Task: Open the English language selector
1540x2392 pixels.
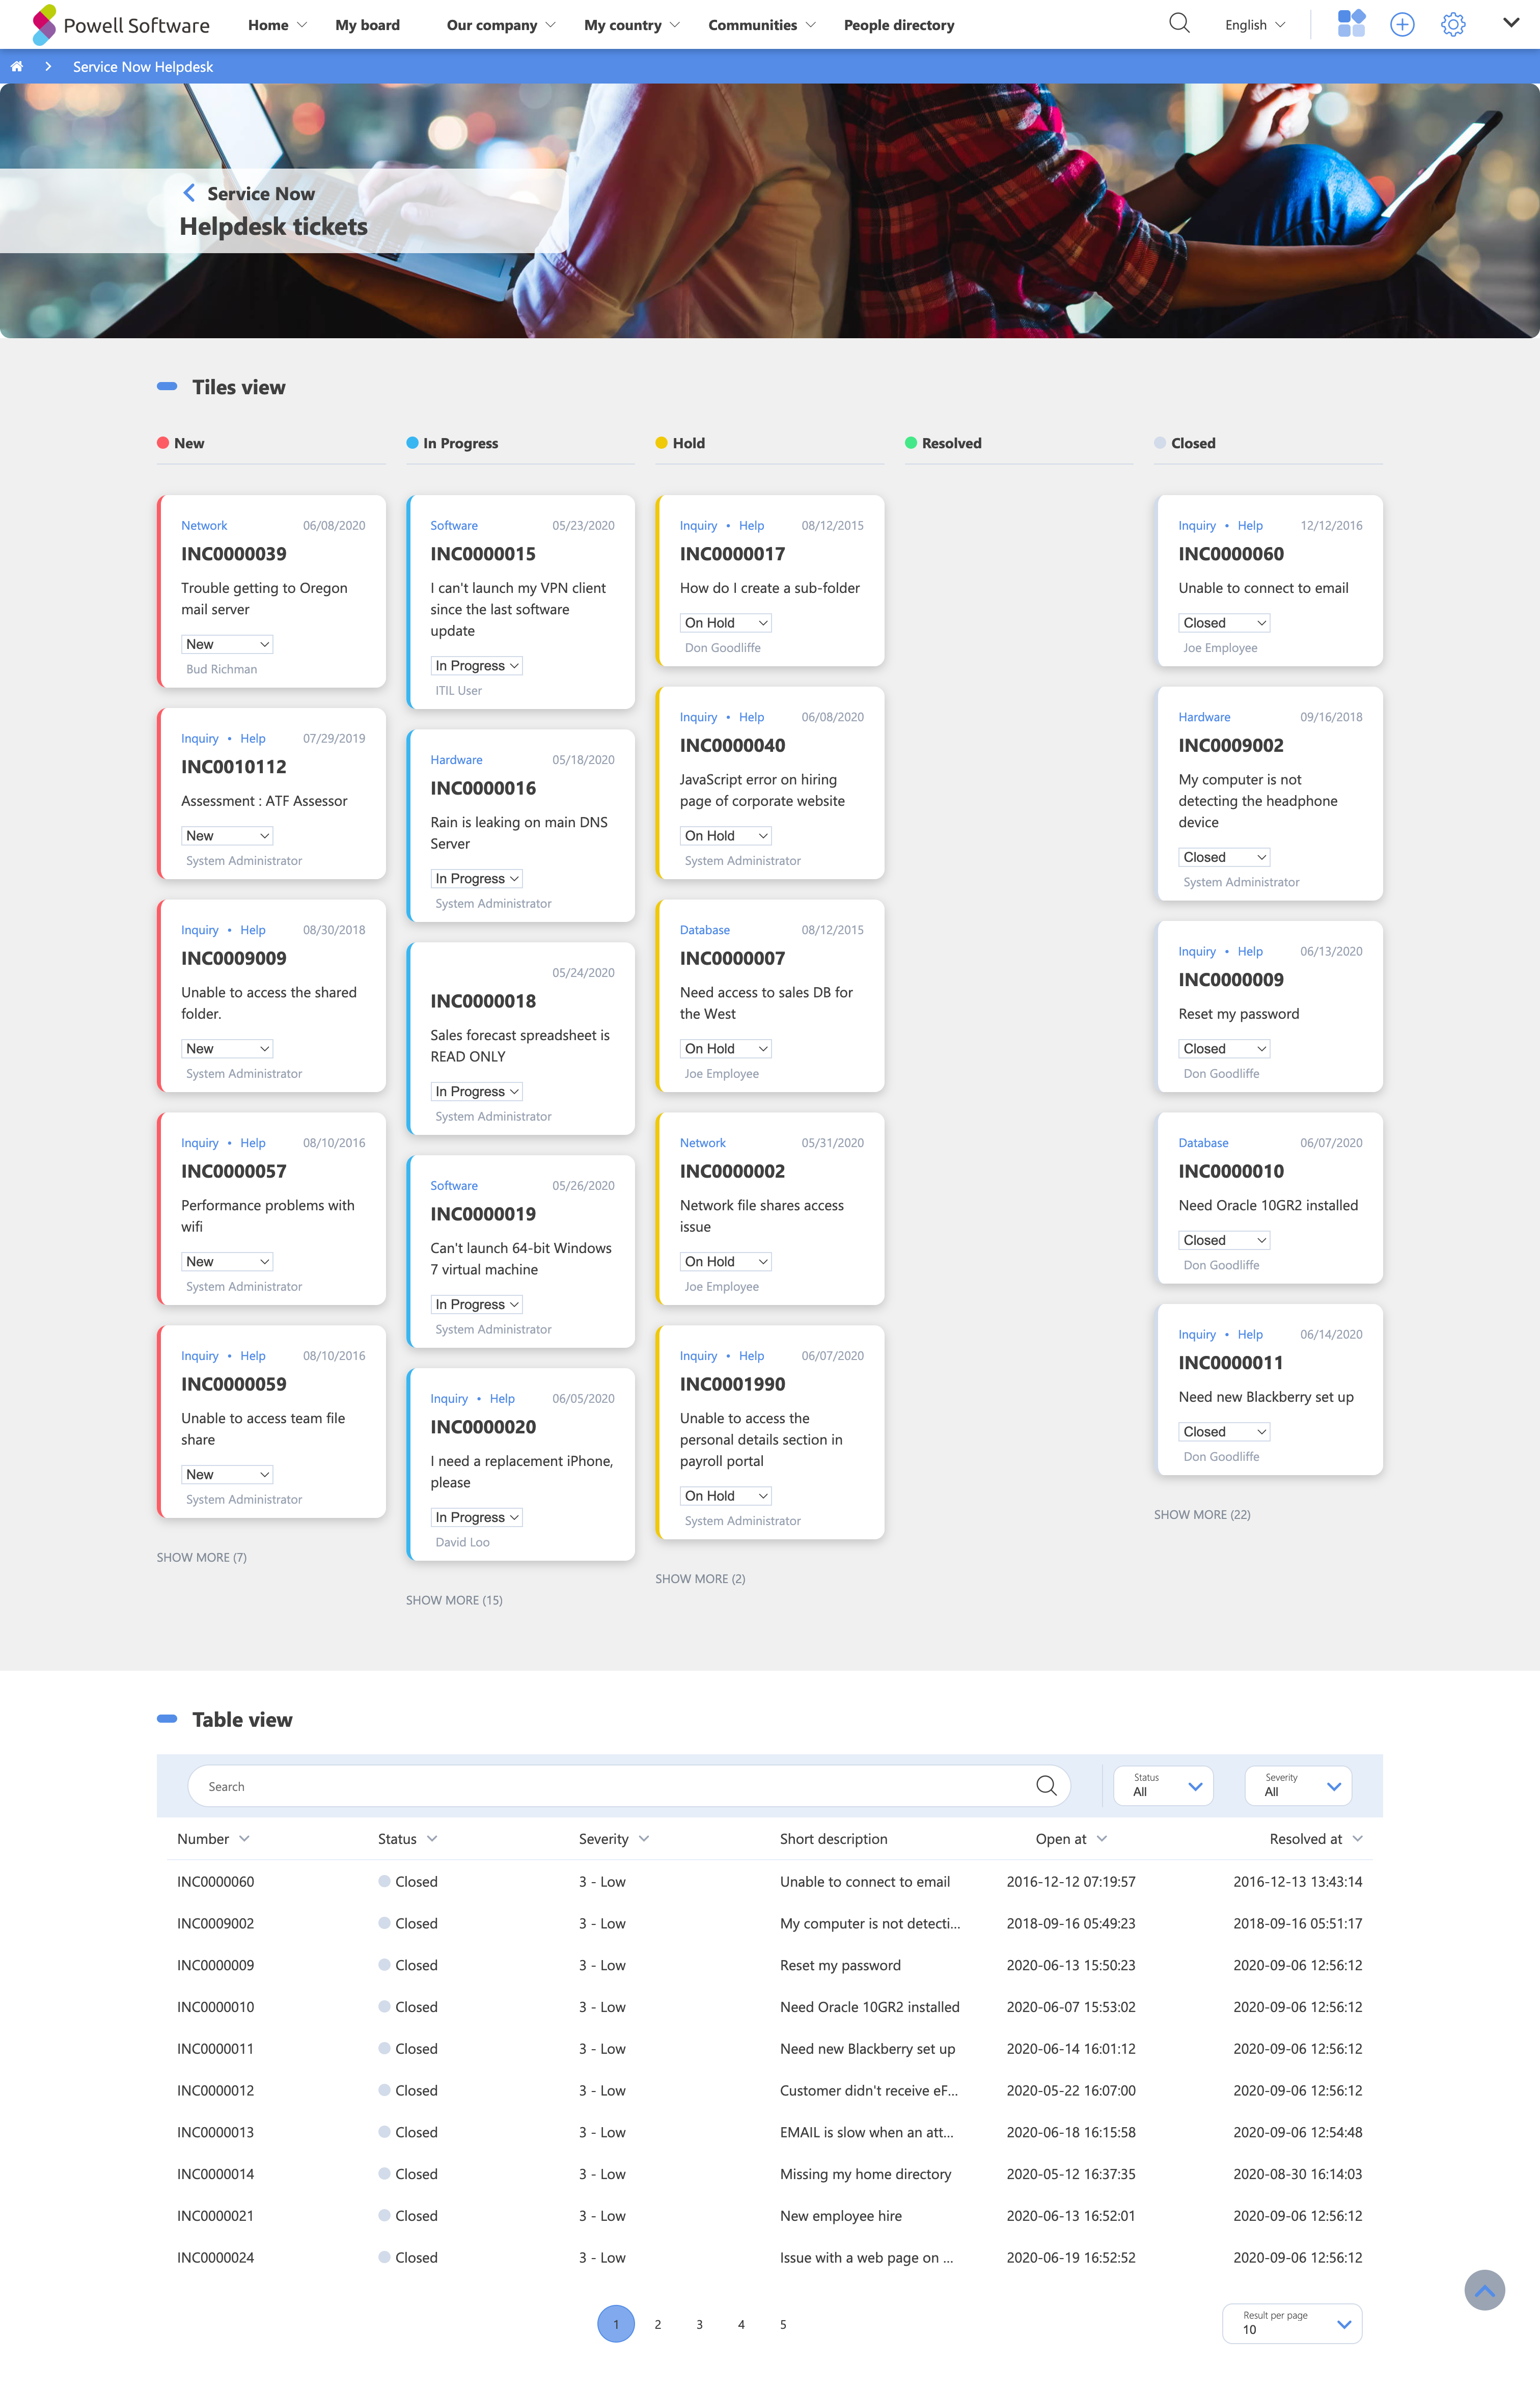Action: [x=1254, y=25]
